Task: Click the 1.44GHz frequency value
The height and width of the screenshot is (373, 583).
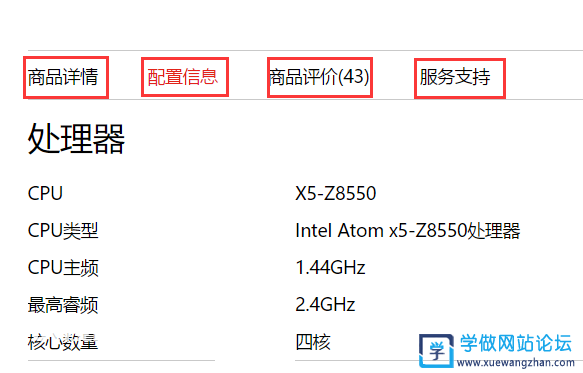Action: click(330, 268)
